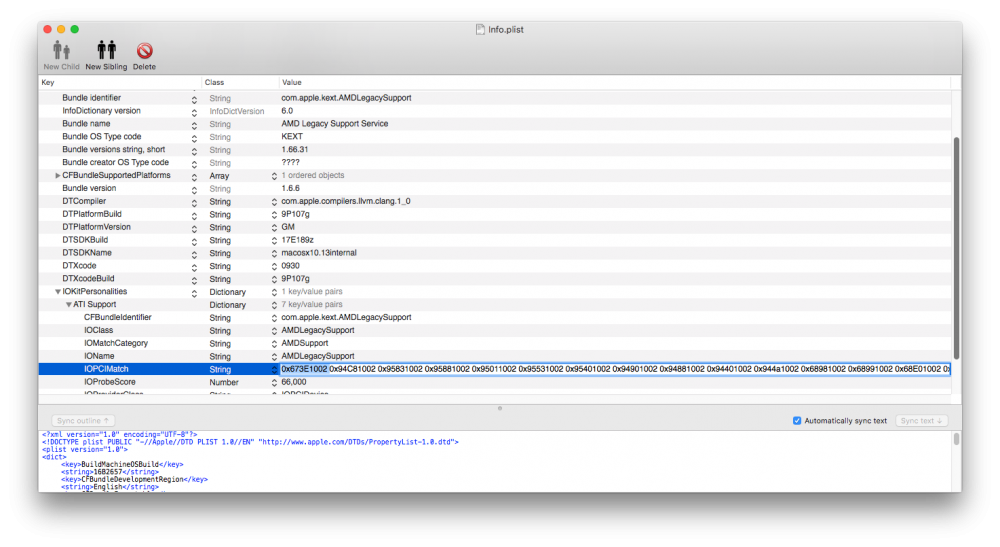Select the IOProbeScore row
Screen dimensions: 1000x547
click(x=495, y=382)
